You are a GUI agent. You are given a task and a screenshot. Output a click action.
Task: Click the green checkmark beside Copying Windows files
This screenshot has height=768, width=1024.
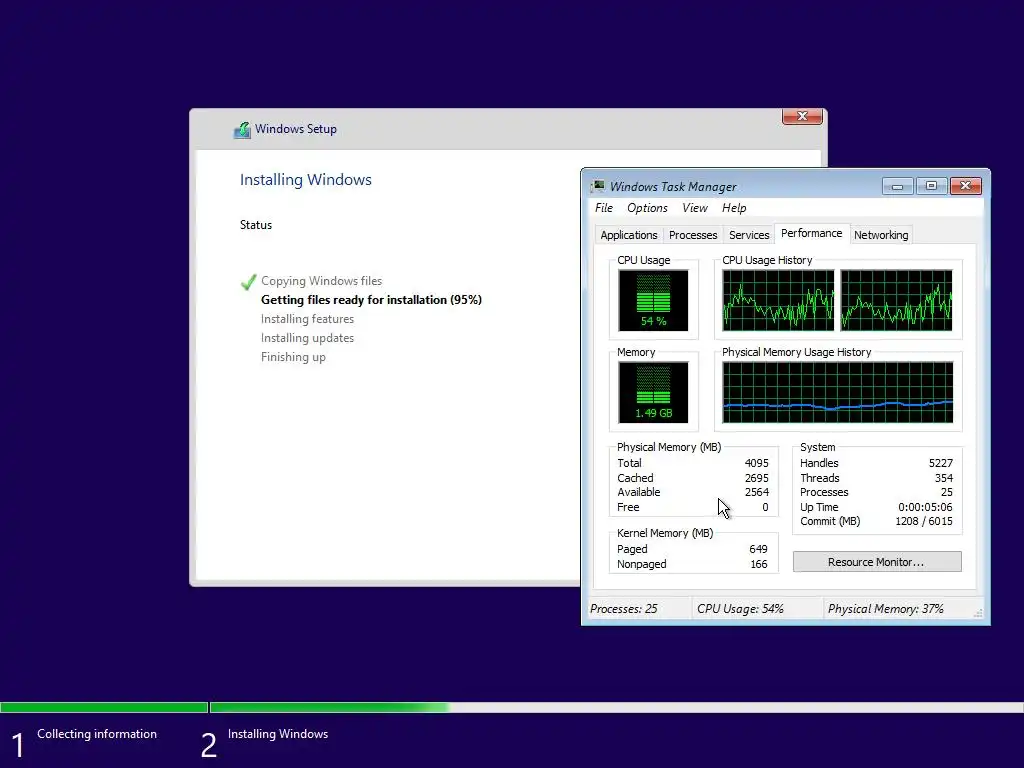[249, 281]
